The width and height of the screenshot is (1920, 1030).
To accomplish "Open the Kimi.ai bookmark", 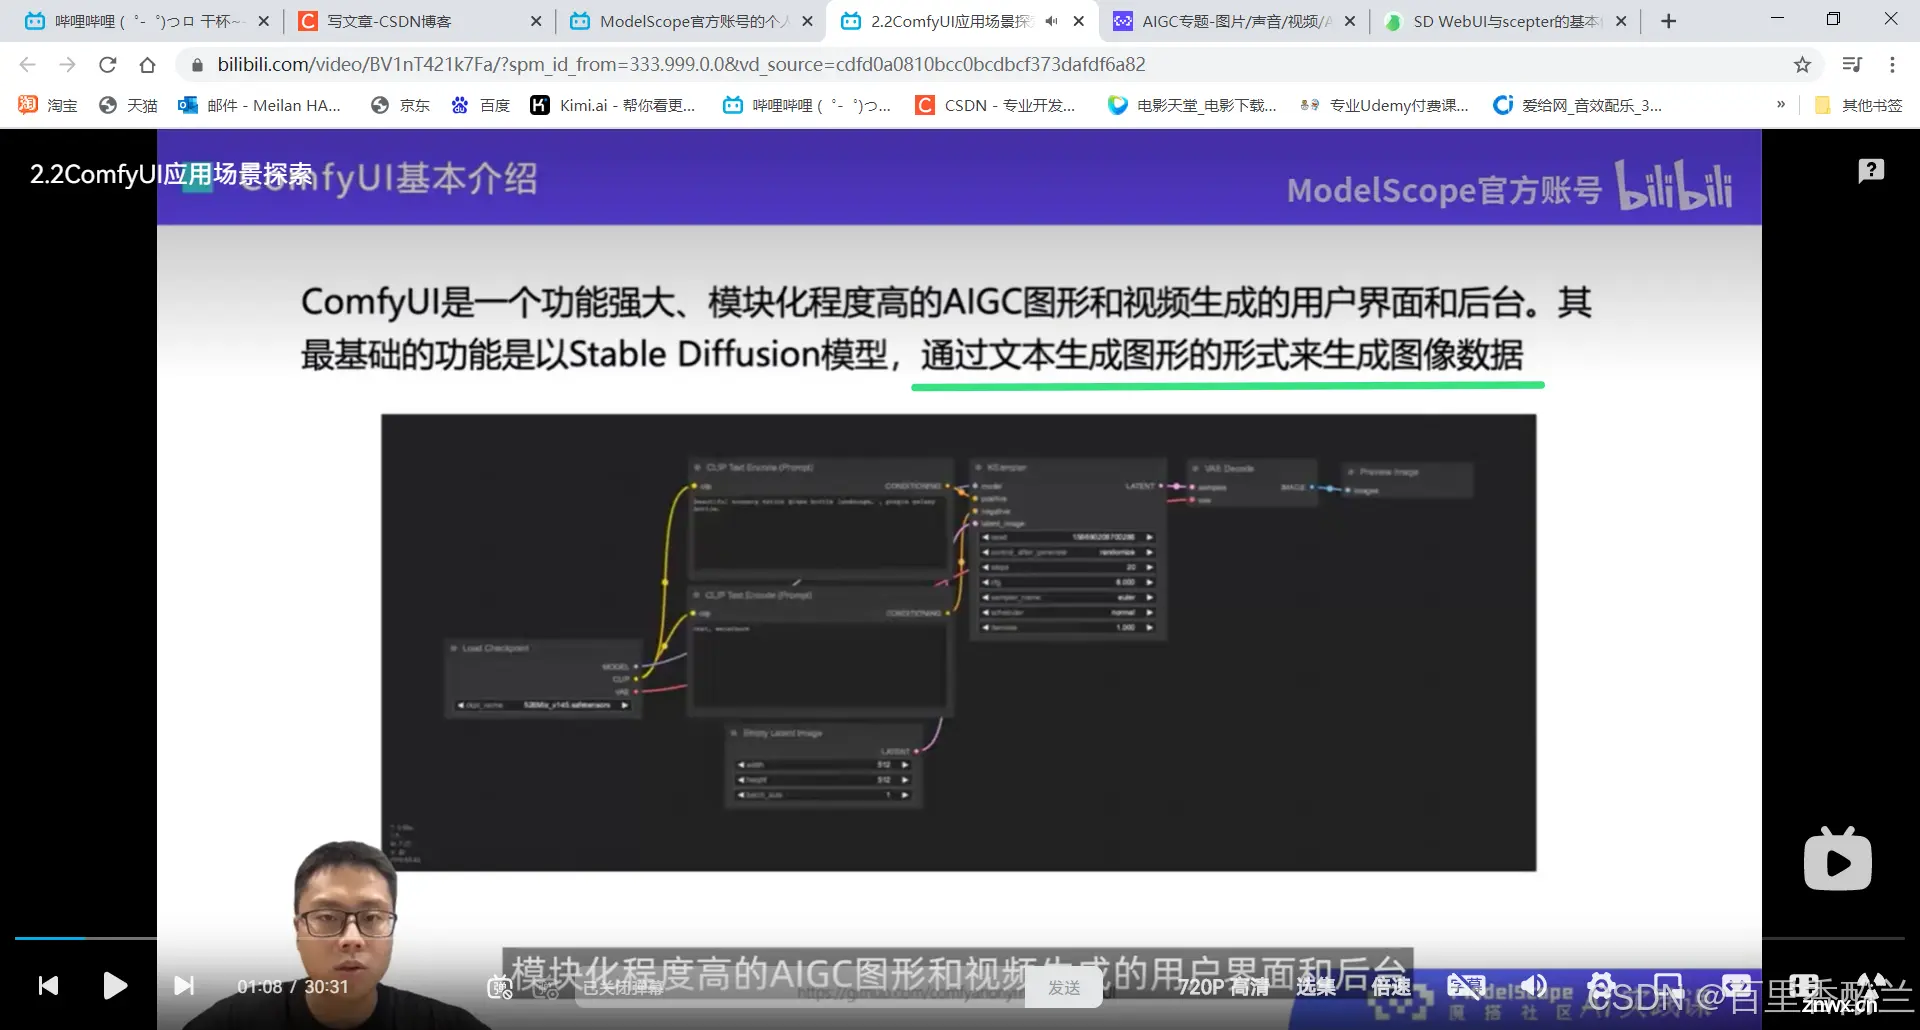I will pos(613,105).
